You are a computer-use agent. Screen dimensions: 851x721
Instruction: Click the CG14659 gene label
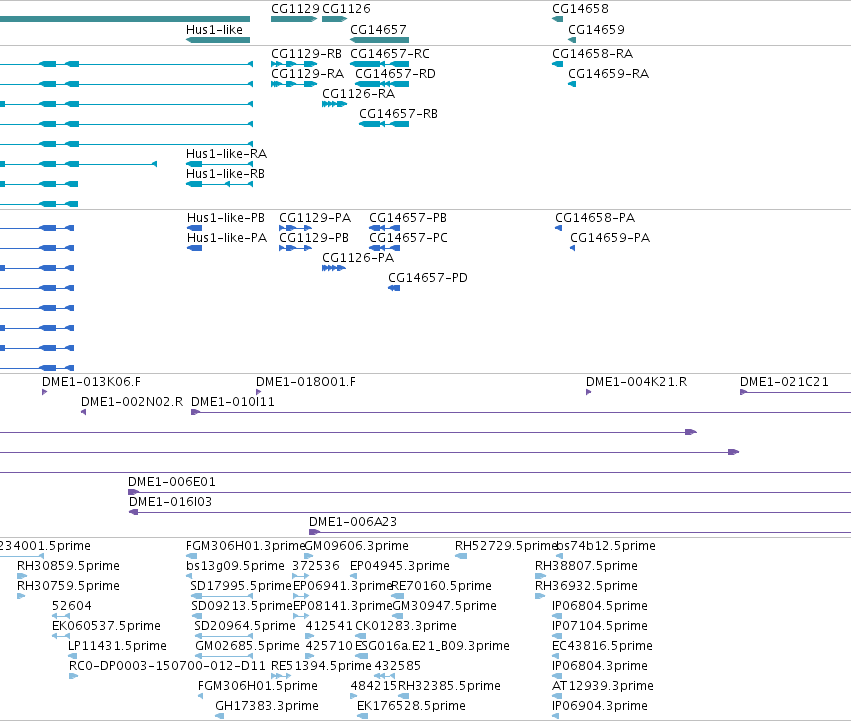(x=596, y=30)
